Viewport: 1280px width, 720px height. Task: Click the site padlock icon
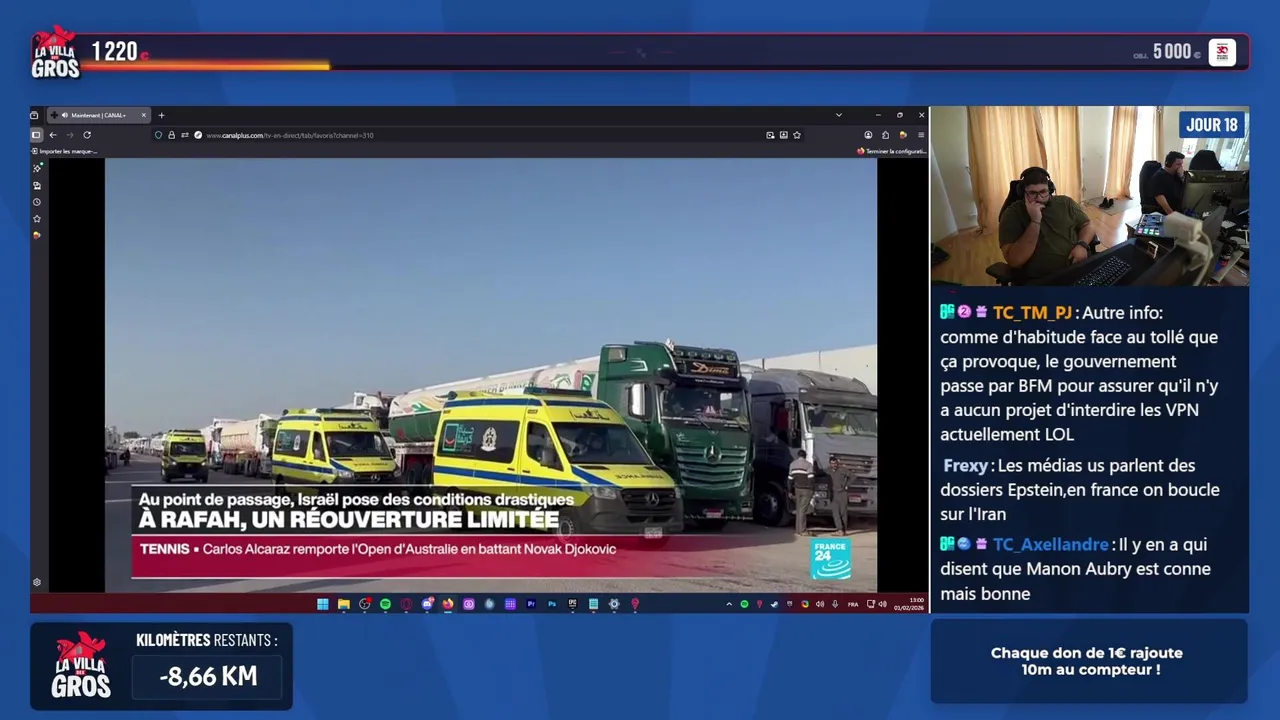(x=171, y=135)
